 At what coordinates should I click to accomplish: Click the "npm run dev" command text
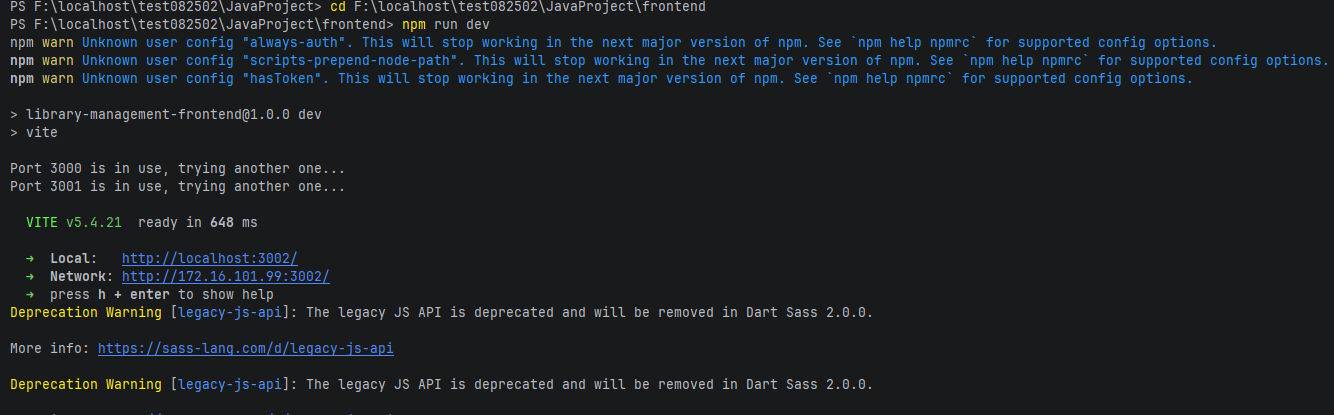tap(446, 24)
